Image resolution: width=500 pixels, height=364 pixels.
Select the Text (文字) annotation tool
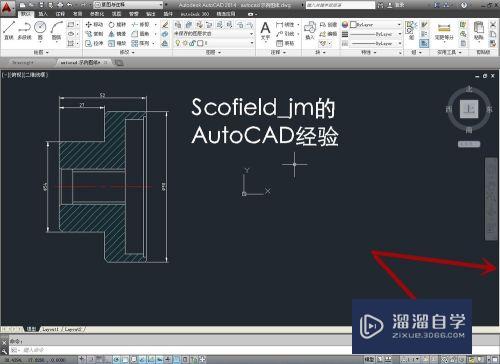[265, 31]
